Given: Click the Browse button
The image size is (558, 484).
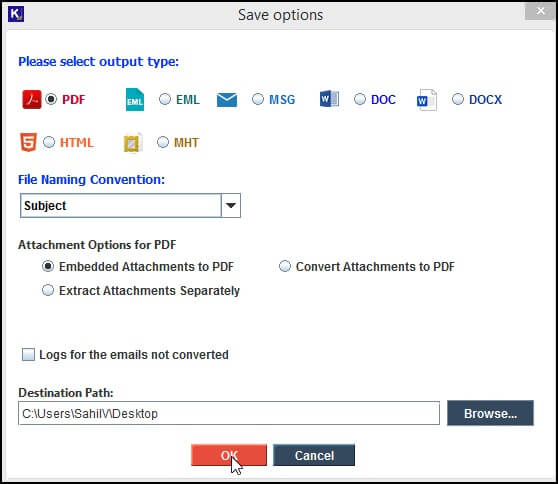Looking at the screenshot, I should [x=490, y=413].
